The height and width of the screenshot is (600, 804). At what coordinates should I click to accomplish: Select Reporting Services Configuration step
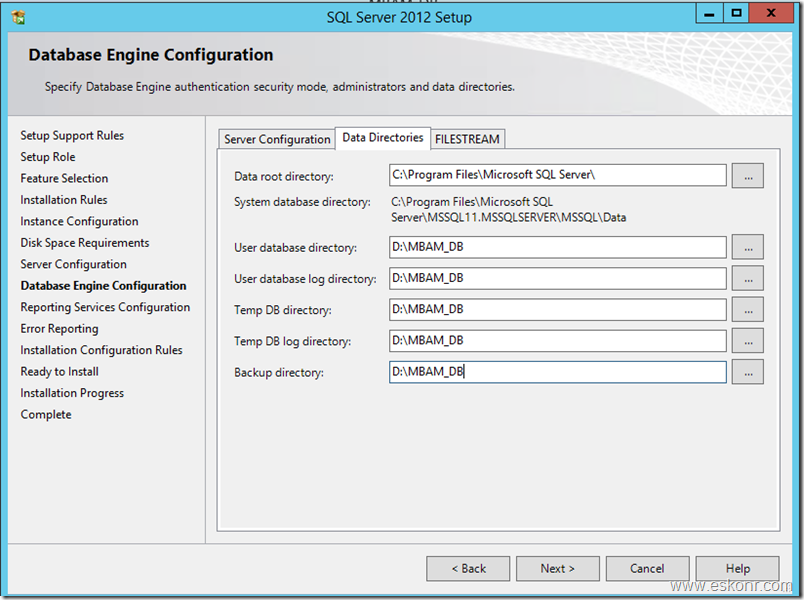[105, 307]
